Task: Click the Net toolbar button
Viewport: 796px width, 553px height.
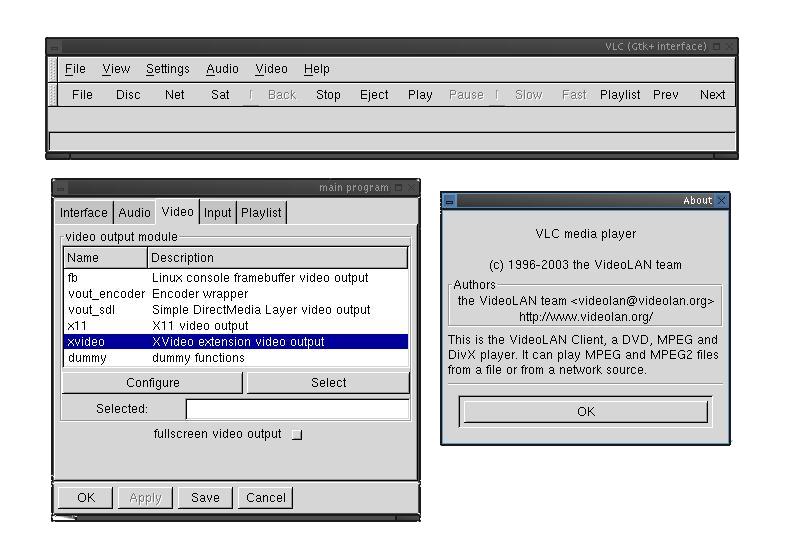Action: (174, 95)
